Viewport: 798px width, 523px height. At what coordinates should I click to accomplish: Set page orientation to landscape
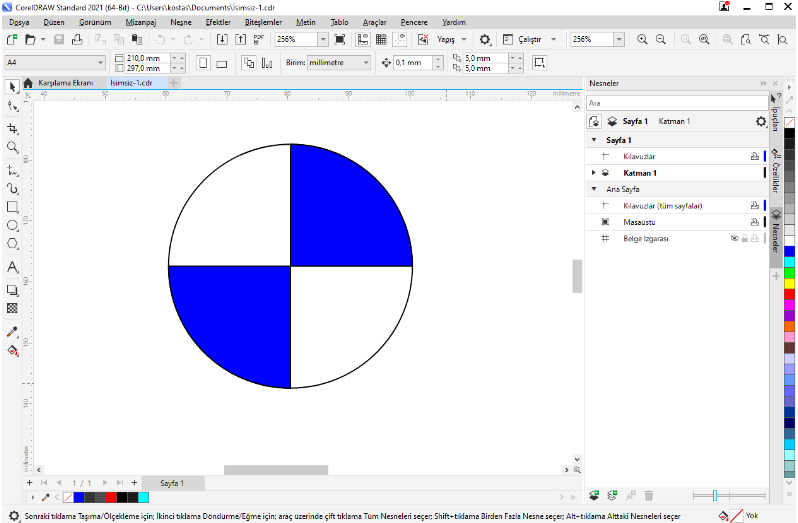tap(221, 63)
